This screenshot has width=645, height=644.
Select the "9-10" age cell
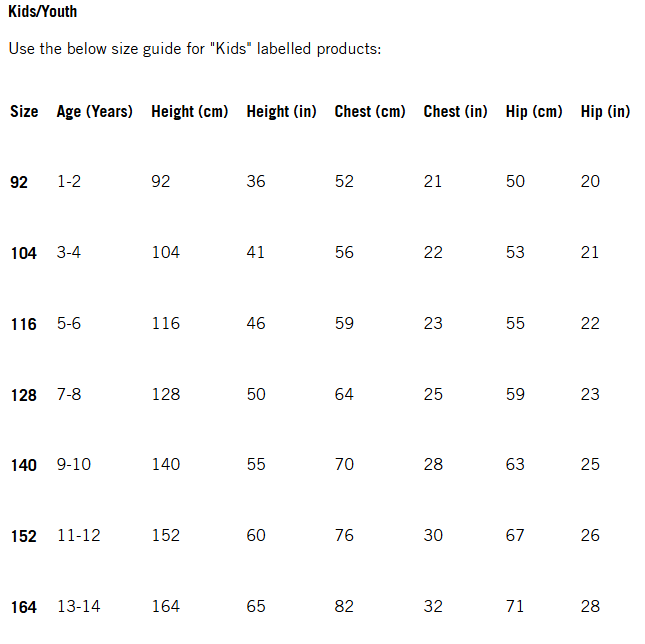click(75, 465)
